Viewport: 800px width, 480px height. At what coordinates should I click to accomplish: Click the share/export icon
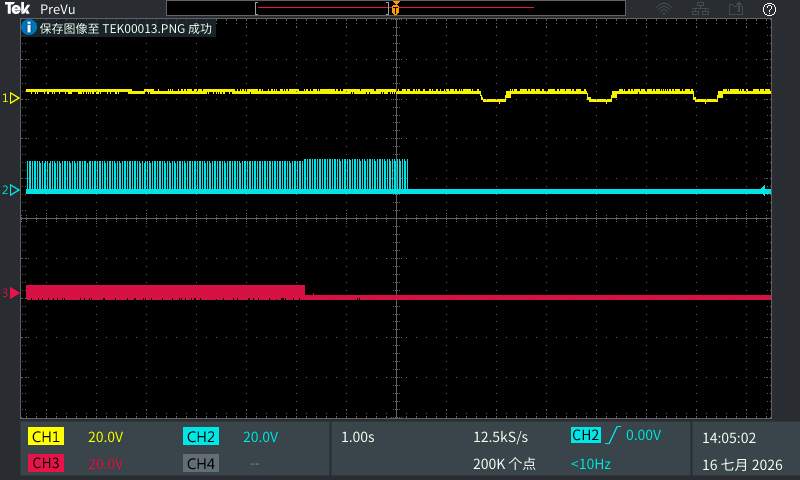point(735,9)
